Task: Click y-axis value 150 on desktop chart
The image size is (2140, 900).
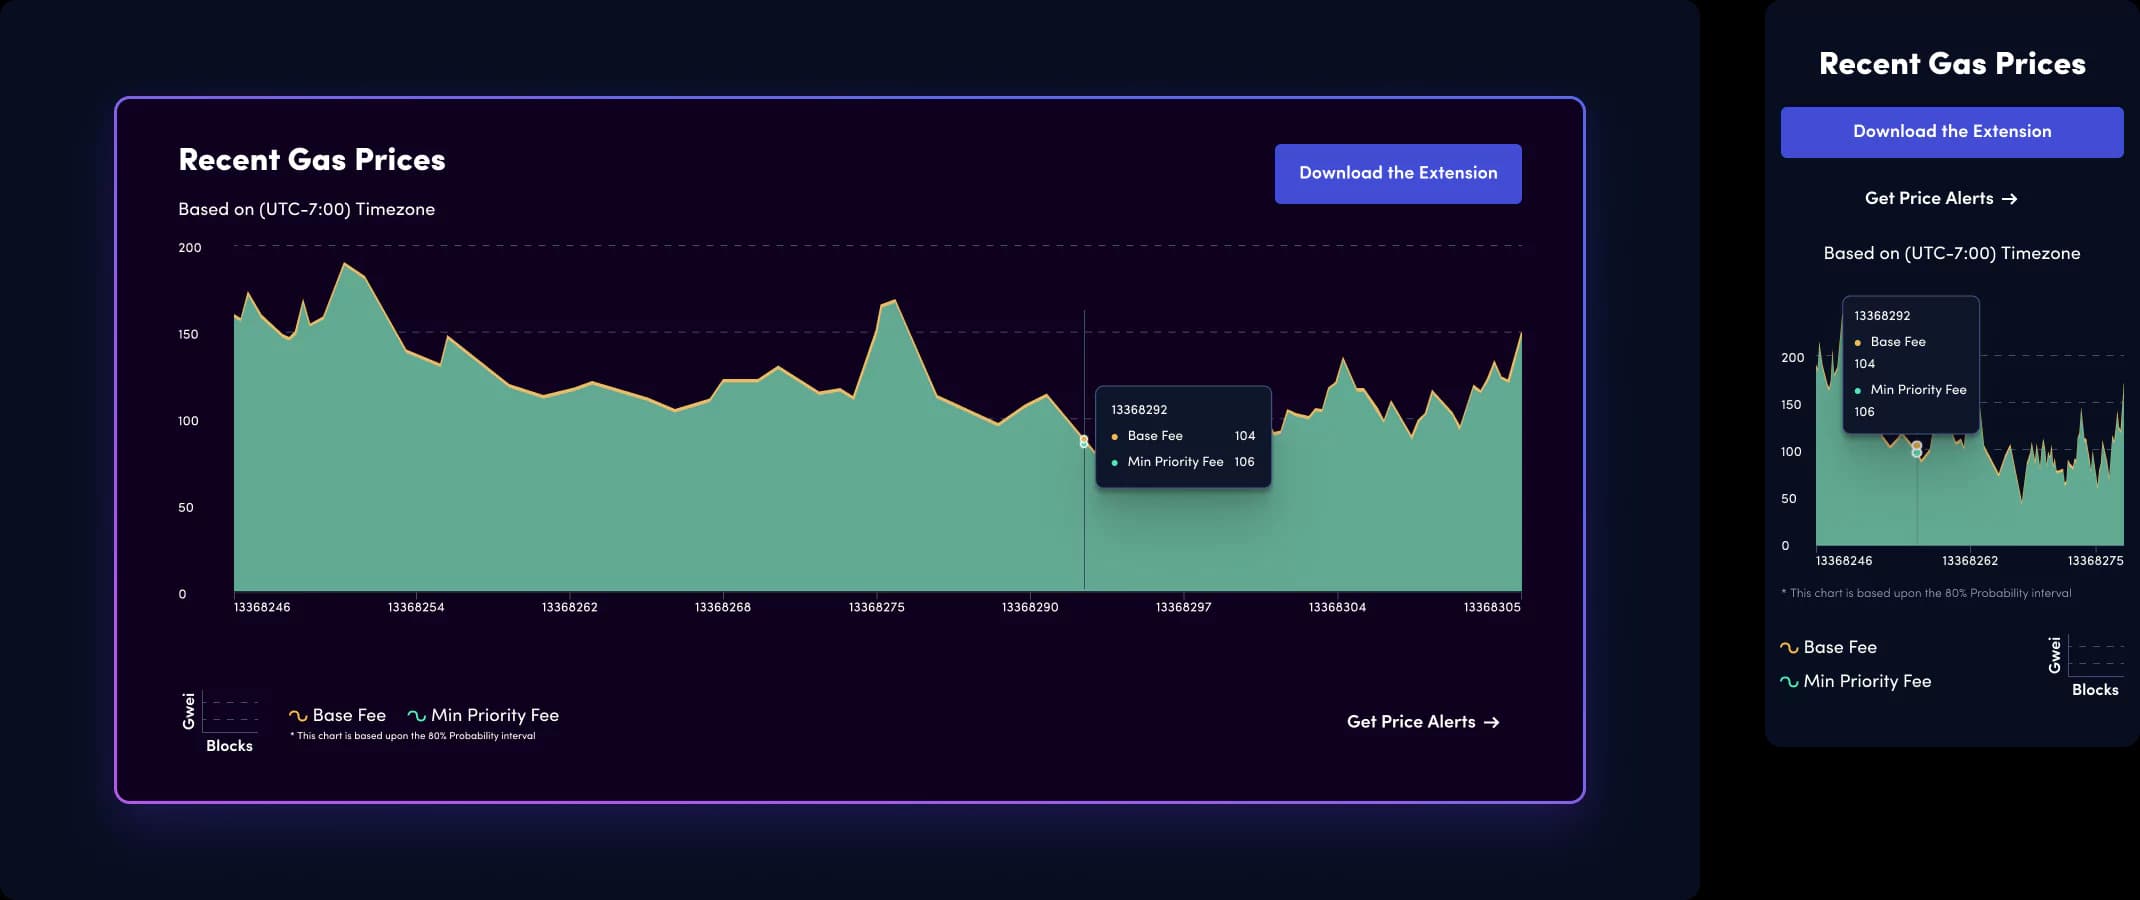Action: pos(188,335)
